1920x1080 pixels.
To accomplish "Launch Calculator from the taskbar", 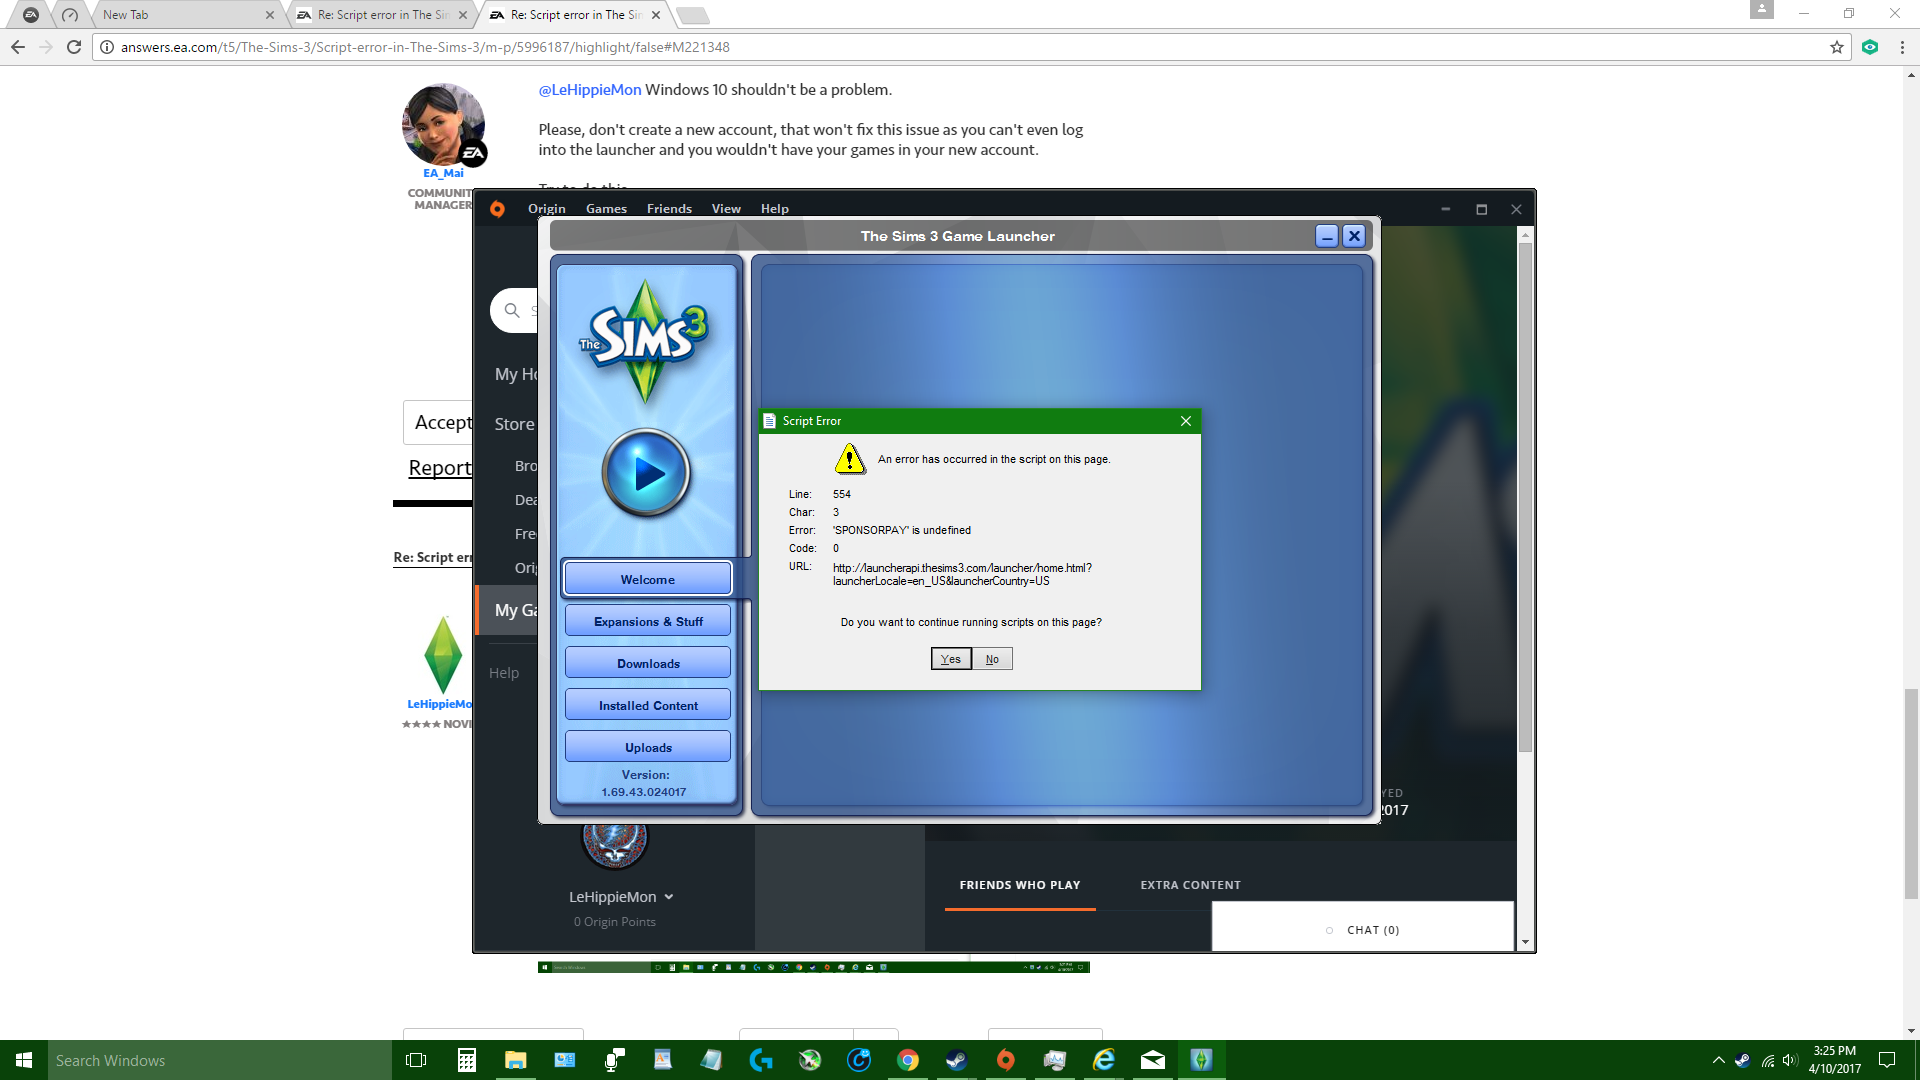I will [x=466, y=1060].
